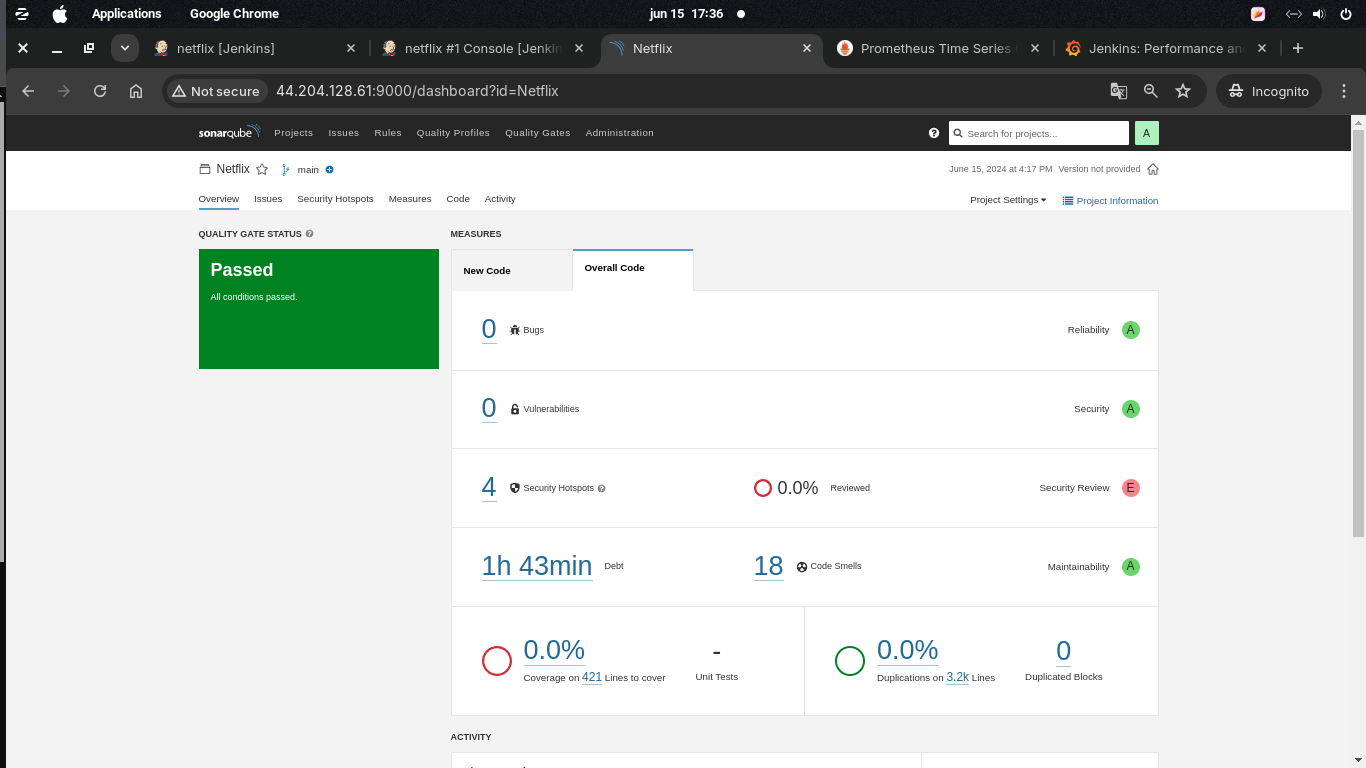Open the Administration menu
1366x768 pixels.
[x=619, y=133]
